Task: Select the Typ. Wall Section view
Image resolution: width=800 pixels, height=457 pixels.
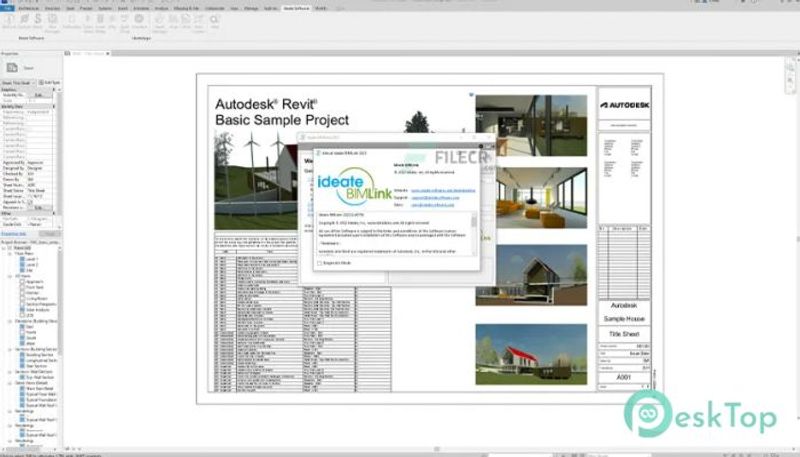Action: coord(40,377)
